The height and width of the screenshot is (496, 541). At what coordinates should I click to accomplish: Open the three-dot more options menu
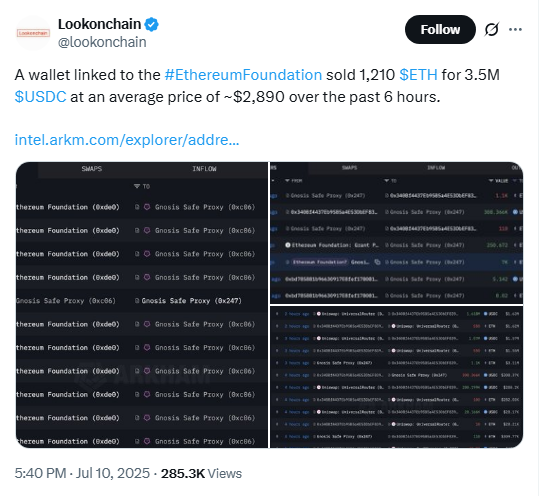[x=515, y=29]
